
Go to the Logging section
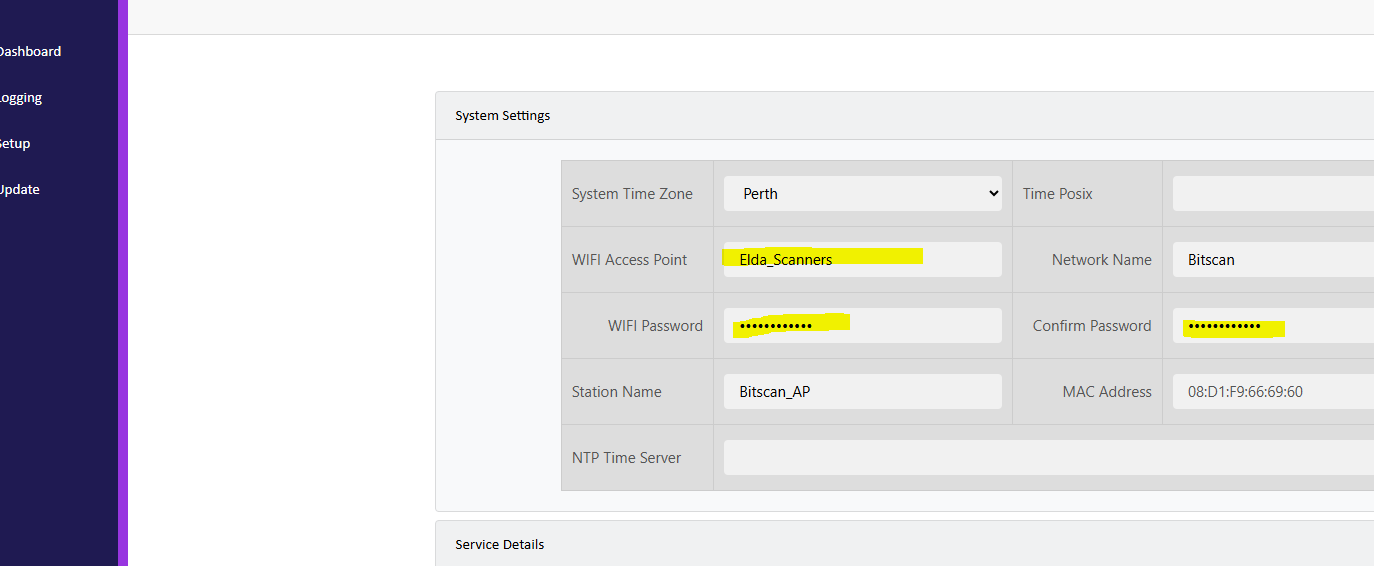point(21,98)
